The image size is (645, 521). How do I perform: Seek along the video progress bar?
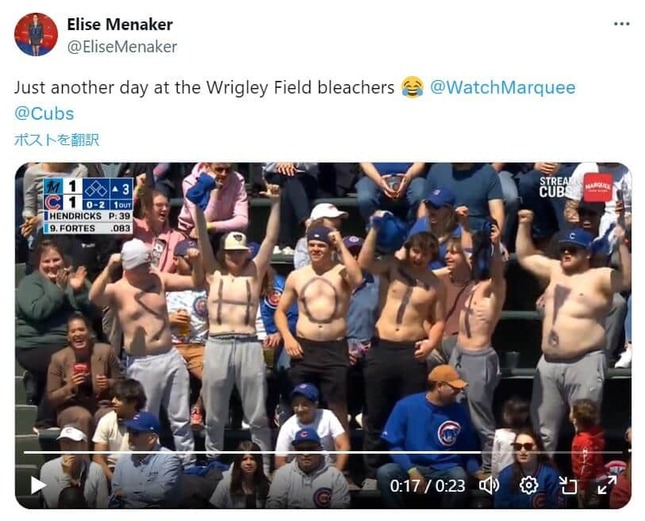point(323,453)
